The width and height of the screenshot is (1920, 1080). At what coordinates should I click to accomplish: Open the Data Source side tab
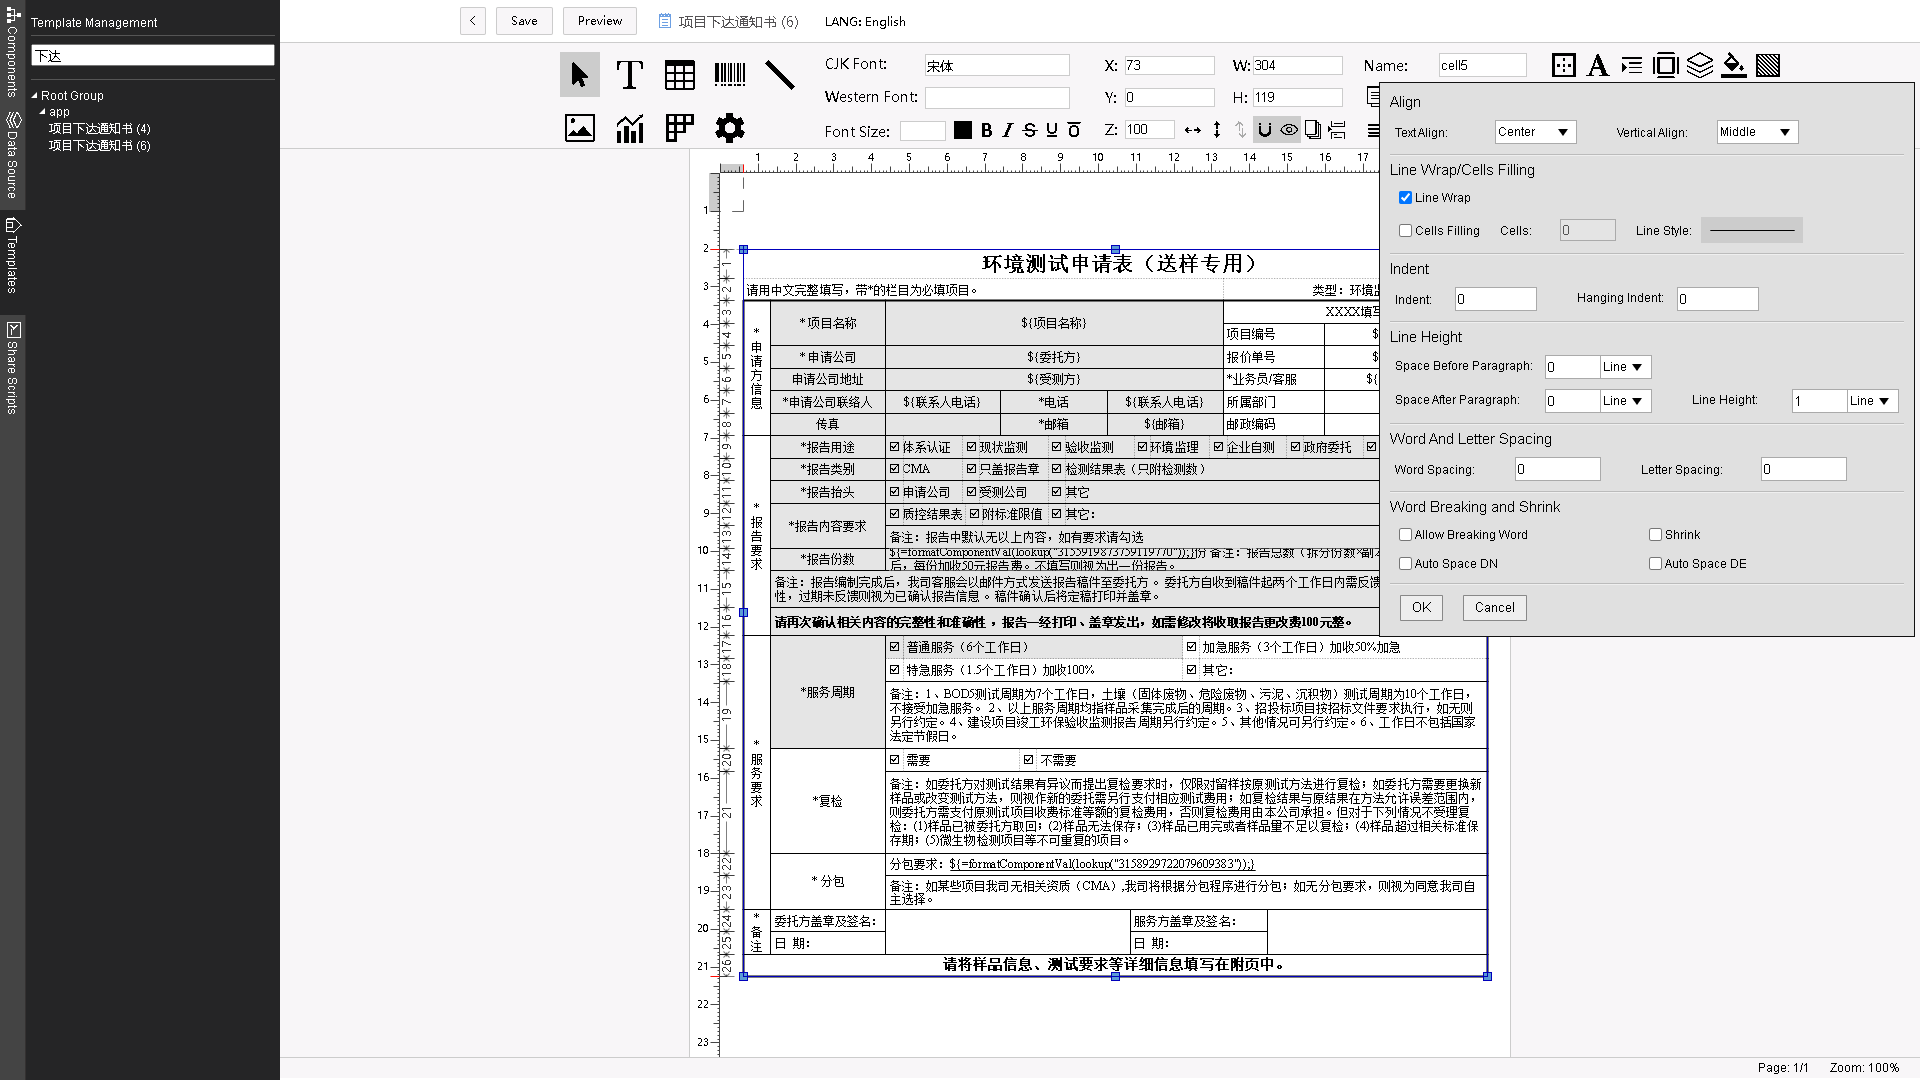(12, 155)
